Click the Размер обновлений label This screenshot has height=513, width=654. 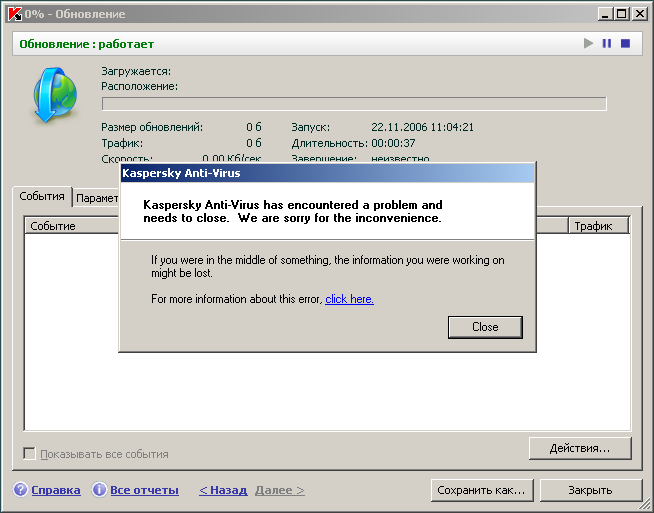coord(152,127)
